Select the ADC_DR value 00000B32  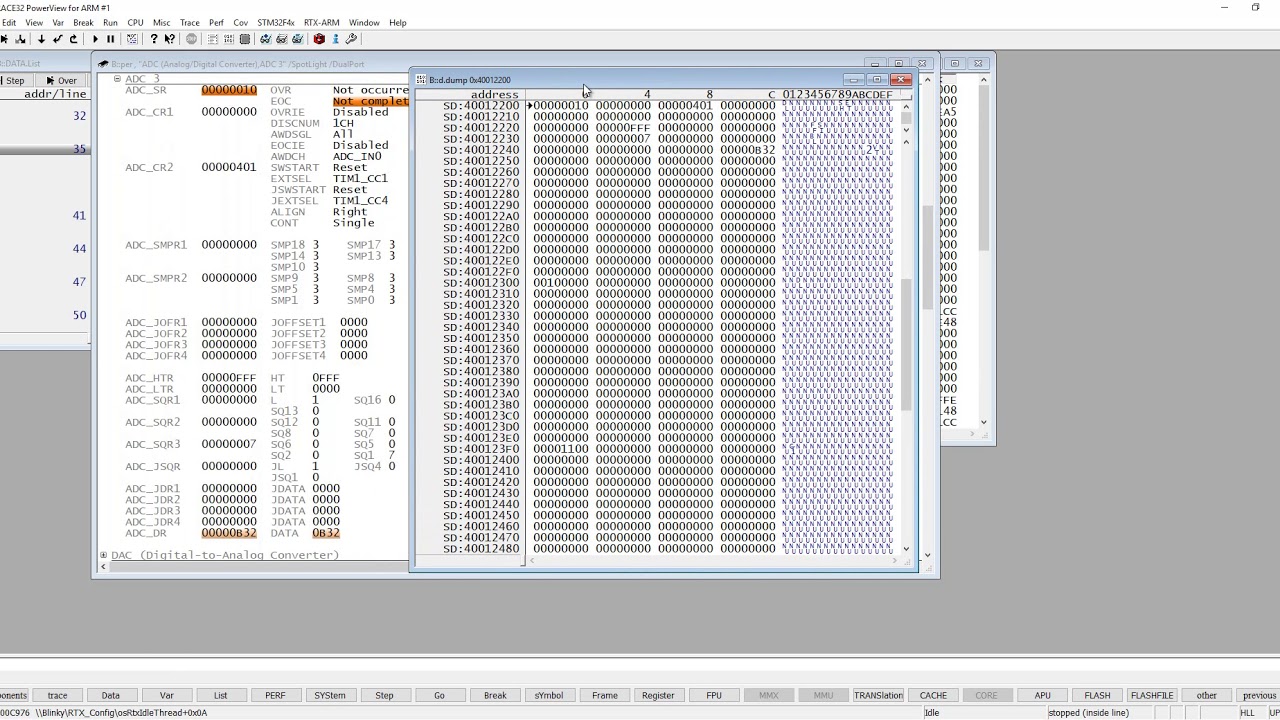(229, 533)
